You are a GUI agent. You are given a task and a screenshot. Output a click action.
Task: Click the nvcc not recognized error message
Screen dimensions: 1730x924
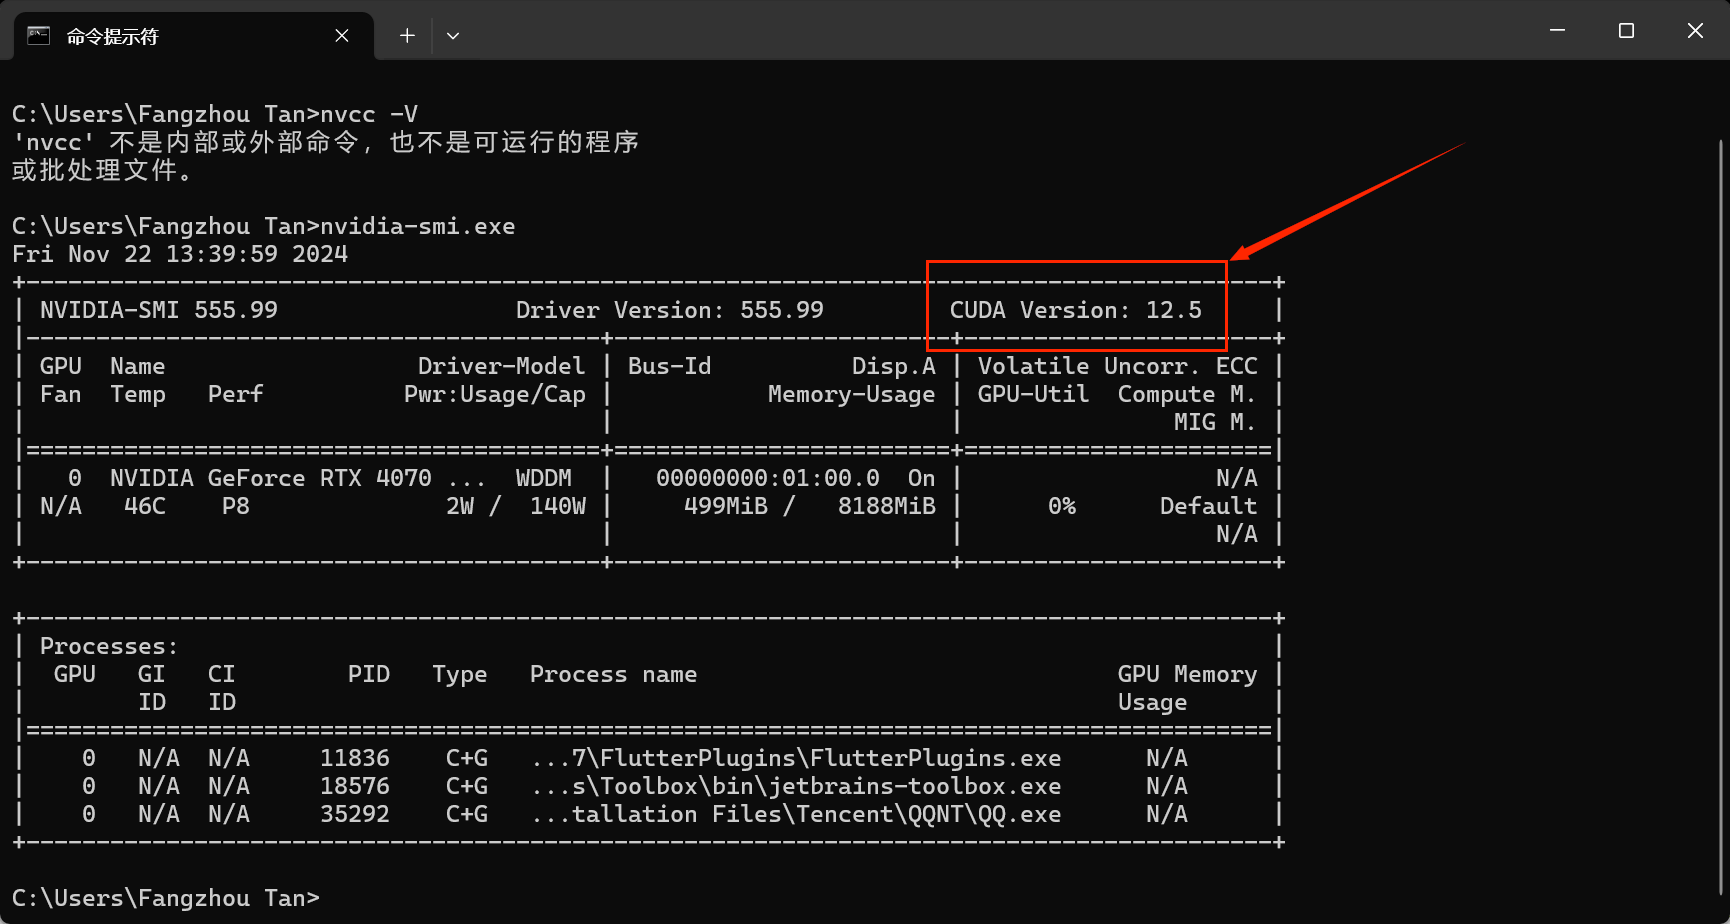pos(326,156)
